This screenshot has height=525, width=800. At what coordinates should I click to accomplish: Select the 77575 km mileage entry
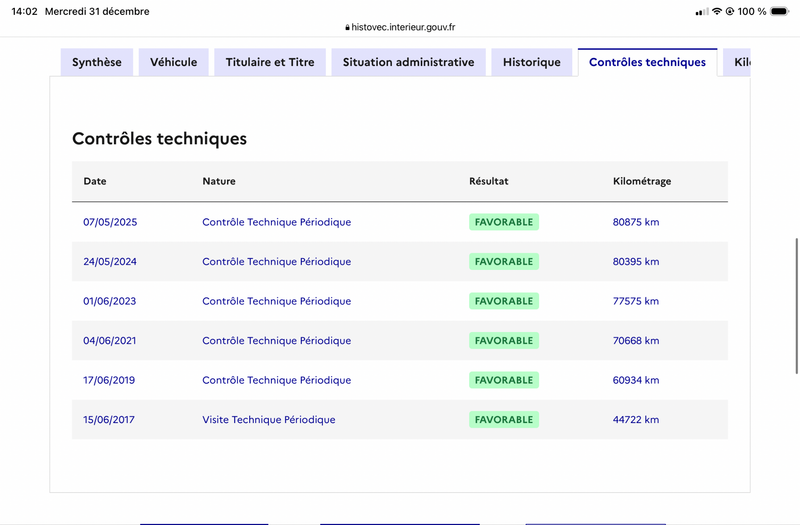click(636, 301)
